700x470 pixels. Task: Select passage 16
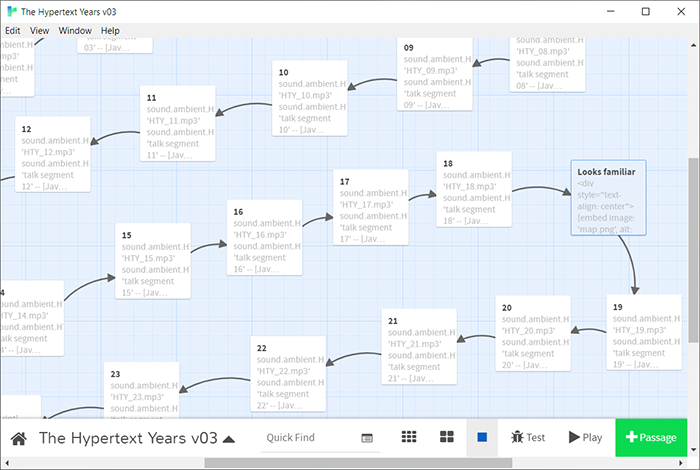click(x=264, y=237)
